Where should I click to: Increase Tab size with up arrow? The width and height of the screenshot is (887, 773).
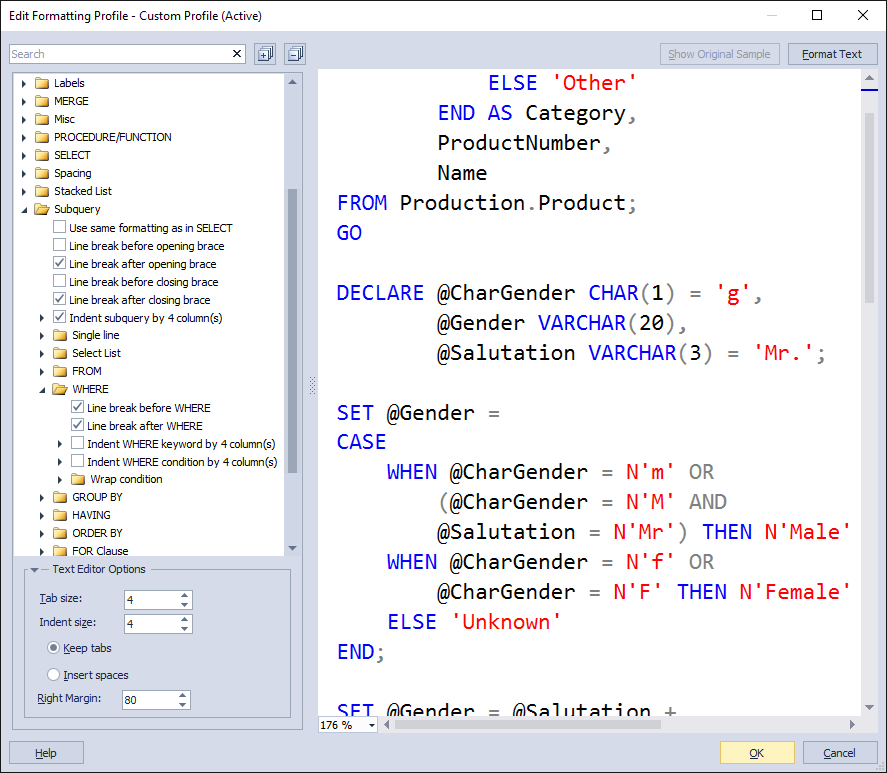pyautogui.click(x=184, y=595)
